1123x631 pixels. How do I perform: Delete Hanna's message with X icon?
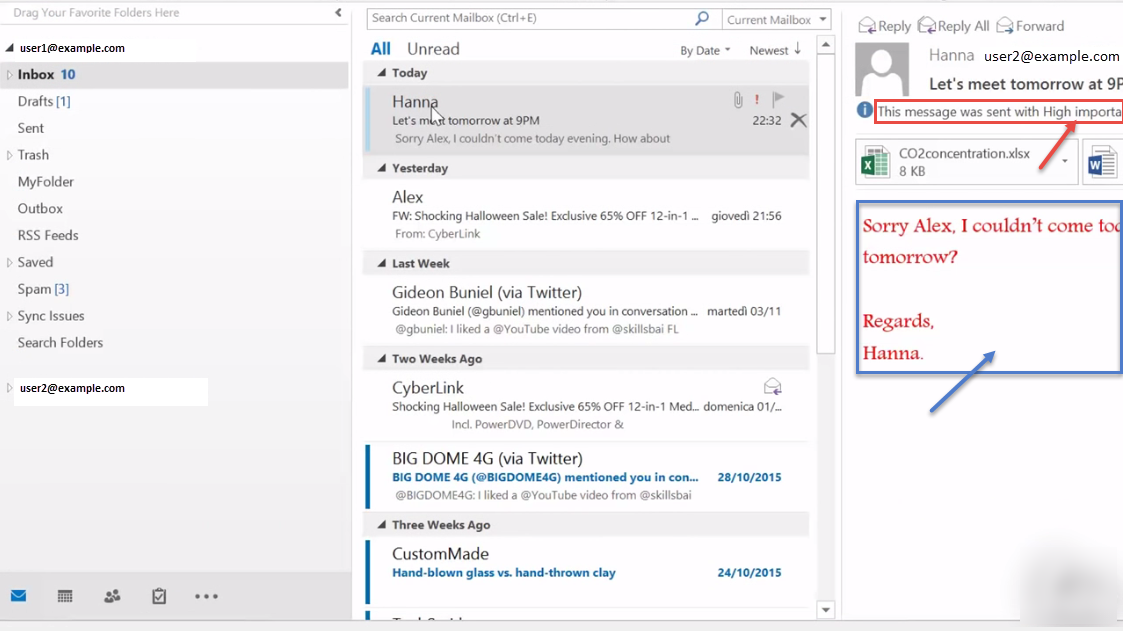798,120
